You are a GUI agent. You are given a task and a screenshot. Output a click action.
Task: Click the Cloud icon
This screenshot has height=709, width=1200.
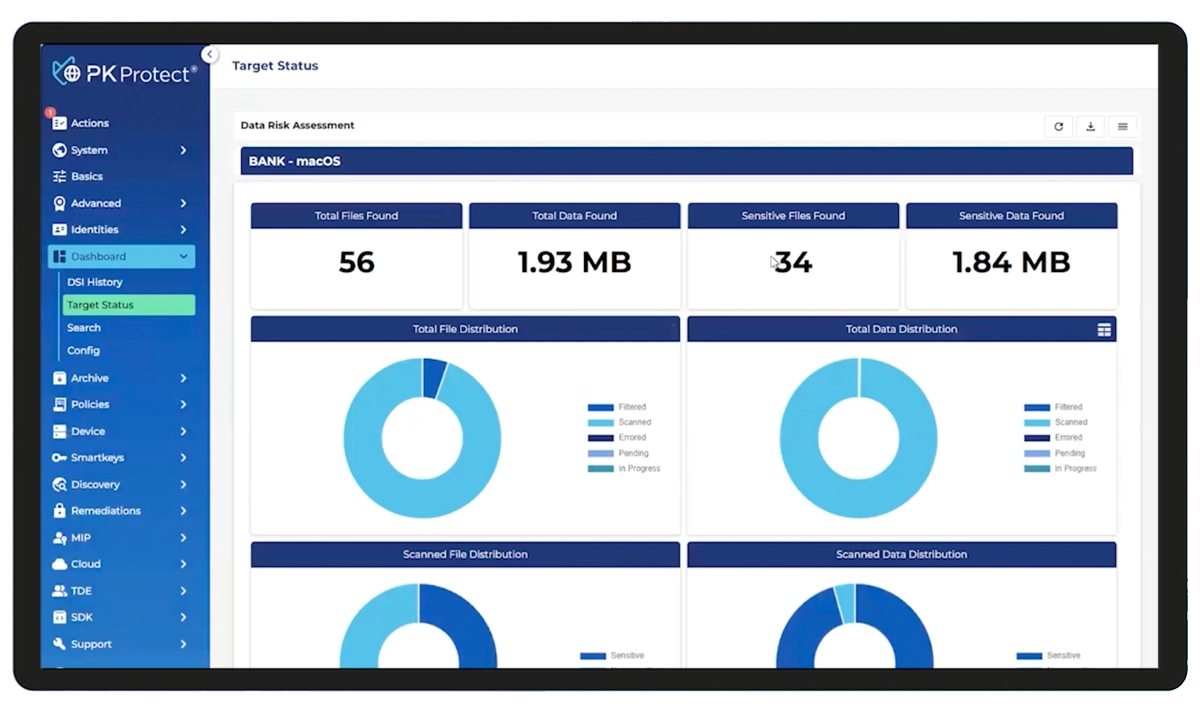click(x=59, y=564)
